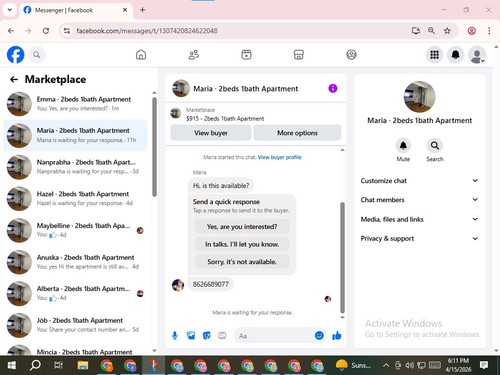Click the conversation list scrollbar
Image resolution: width=500 pixels, height=375 pixels.
[x=154, y=147]
